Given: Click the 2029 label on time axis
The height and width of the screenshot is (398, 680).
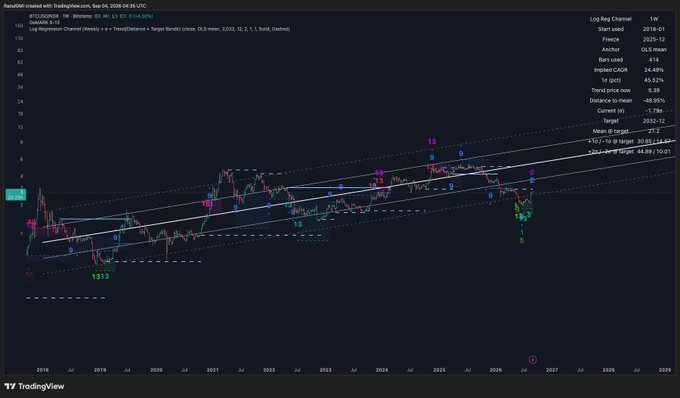Looking at the screenshot, I should 665,370.
